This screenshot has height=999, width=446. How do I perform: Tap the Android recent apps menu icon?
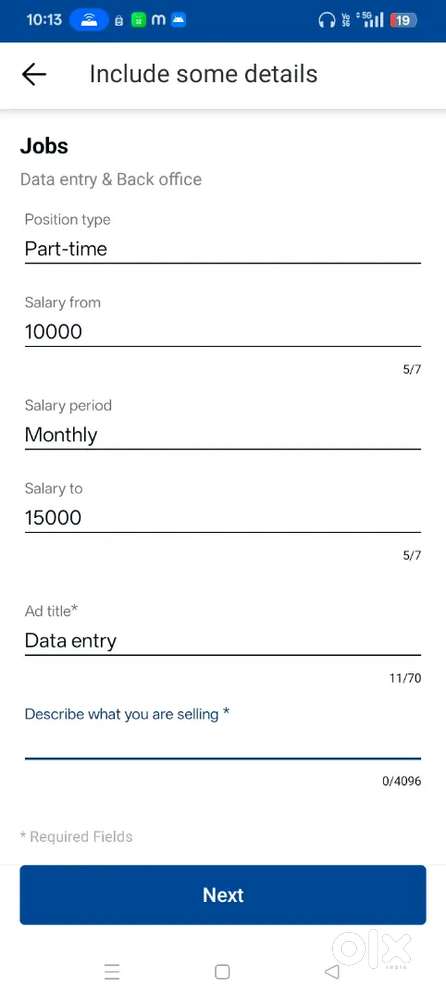point(112,972)
